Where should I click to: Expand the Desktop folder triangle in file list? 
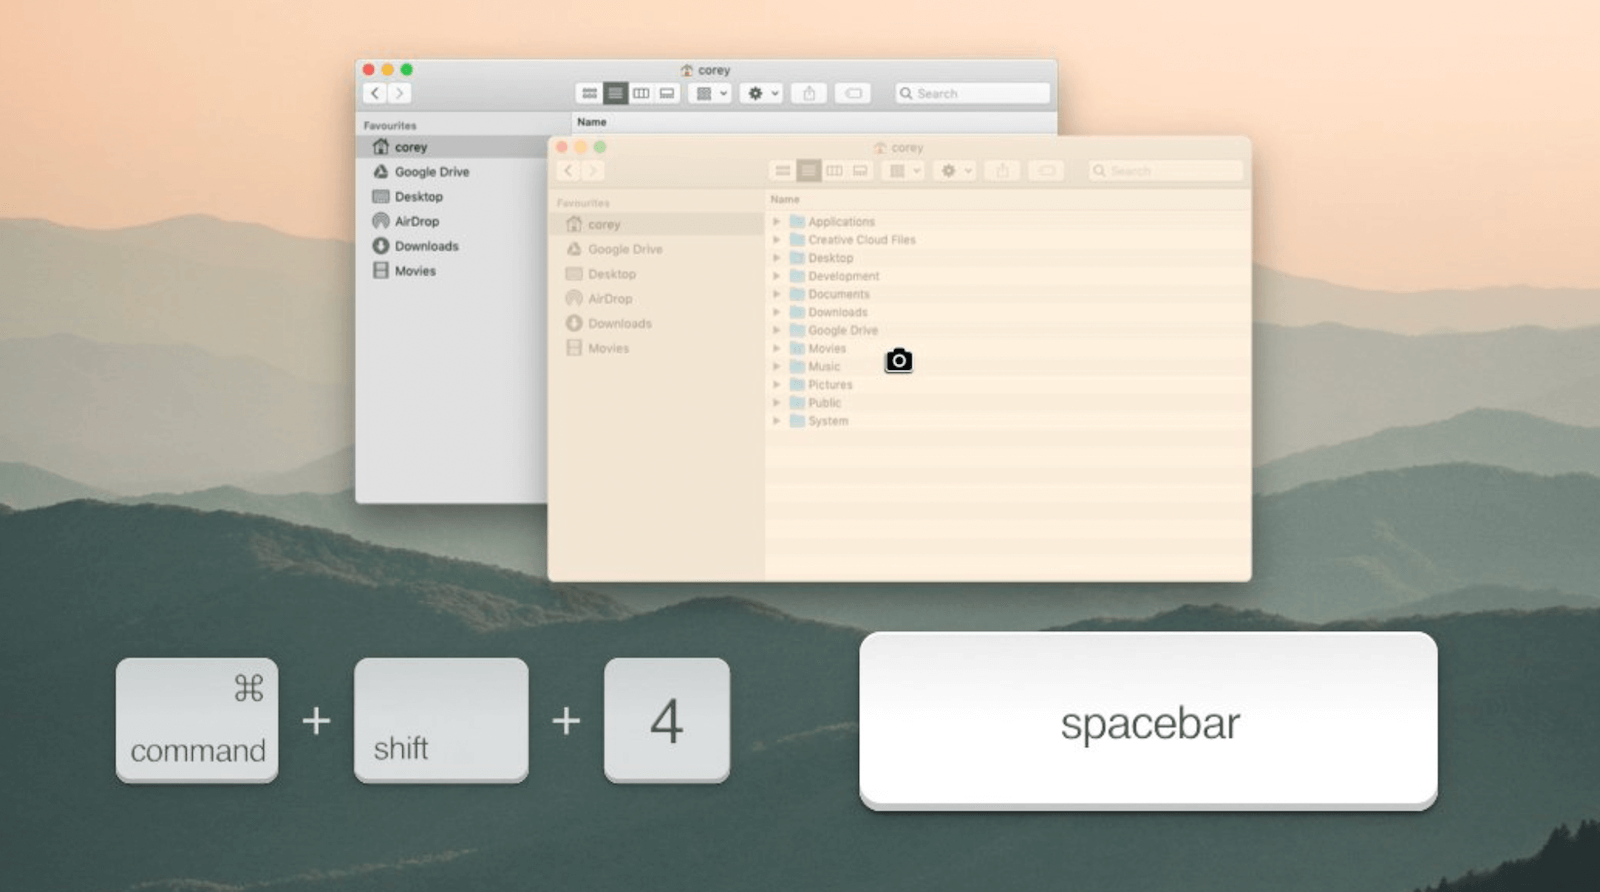click(776, 258)
